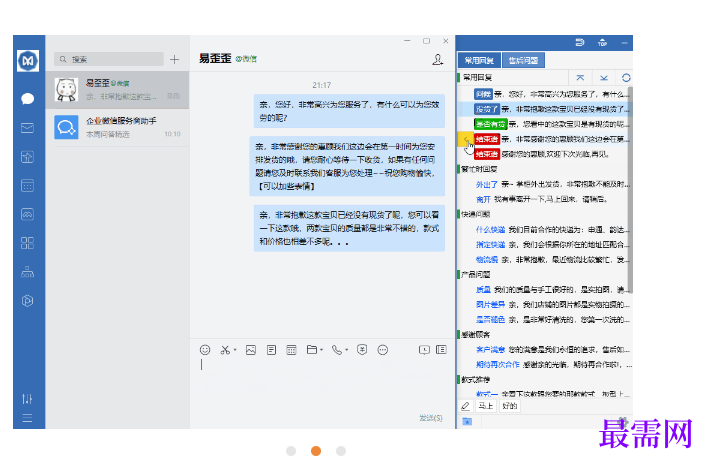Open the Workbench grid icon in sidebar
The width and height of the screenshot is (711, 465).
point(27,243)
